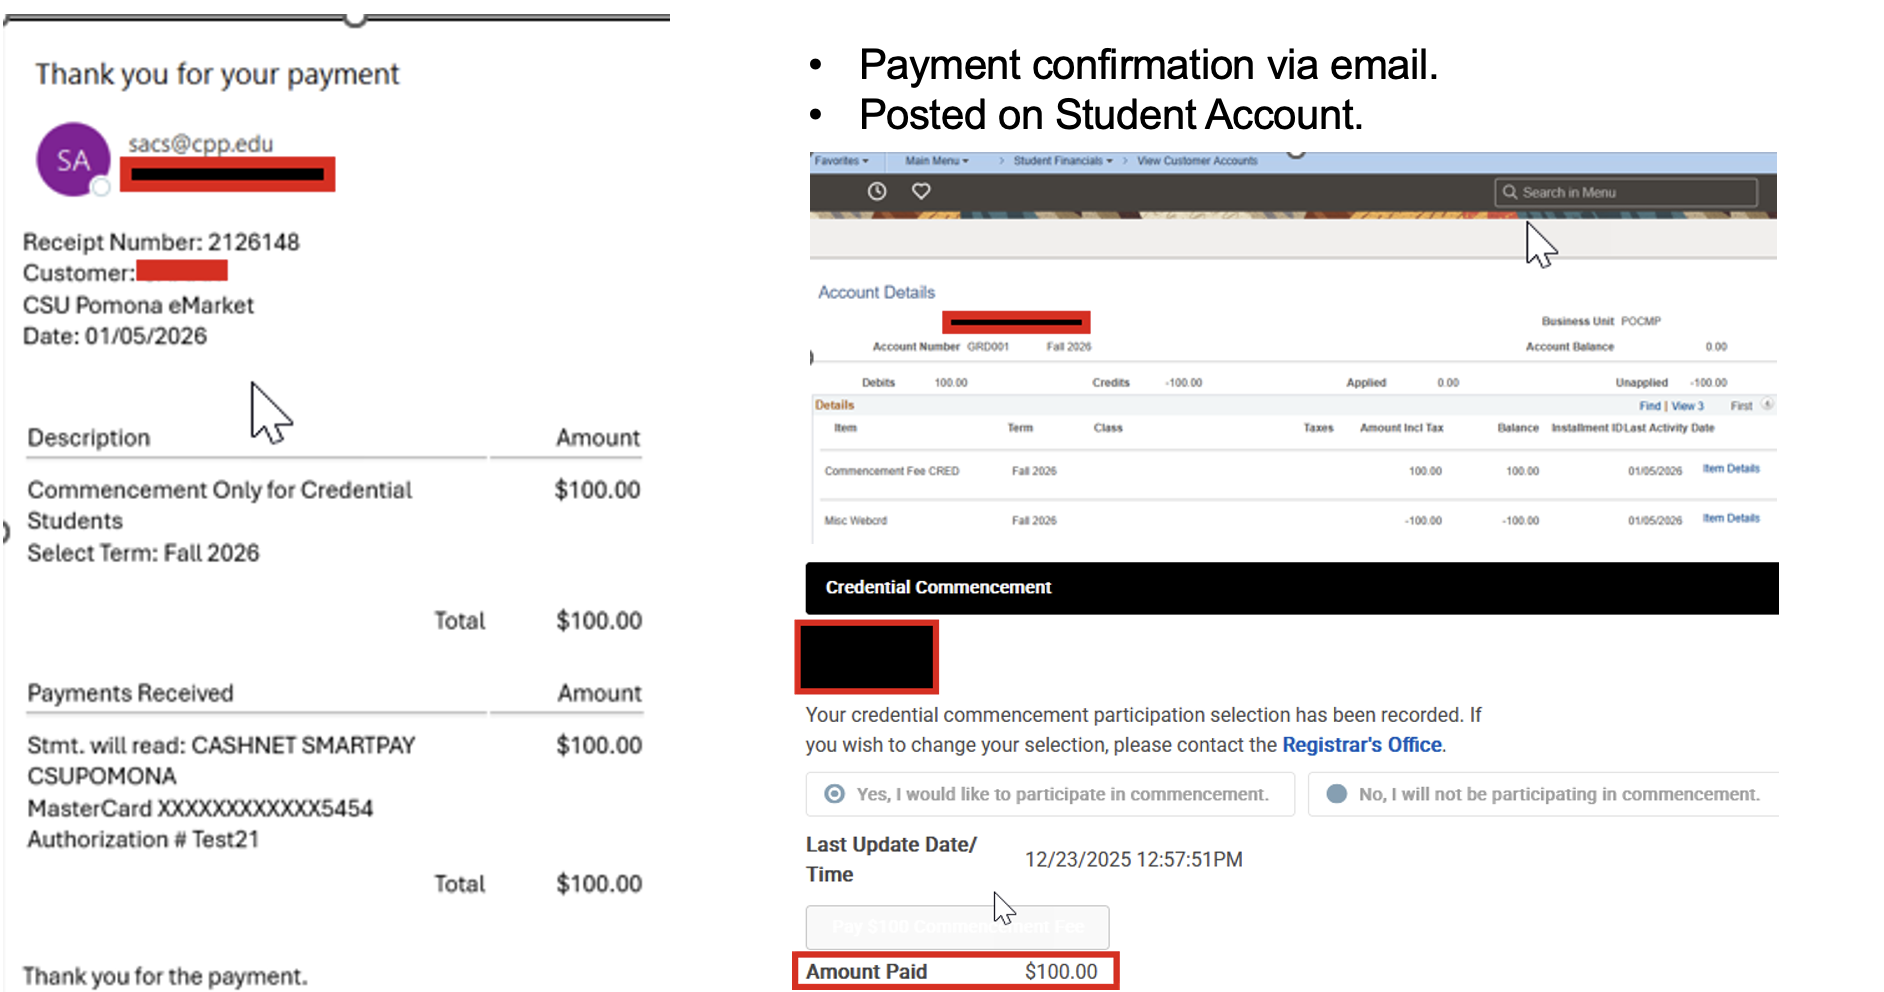Viewport: 1884px width, 992px height.
Task: Click the sacs@cpp.edu sender address
Action: click(x=201, y=144)
